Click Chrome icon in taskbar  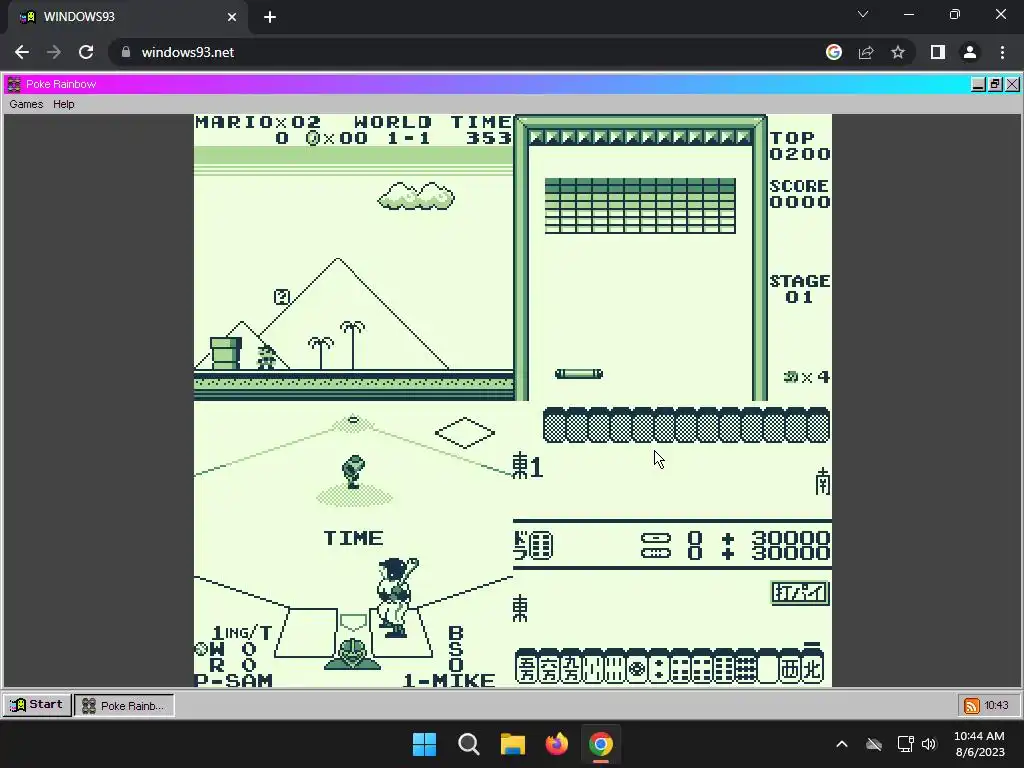pyautogui.click(x=601, y=744)
